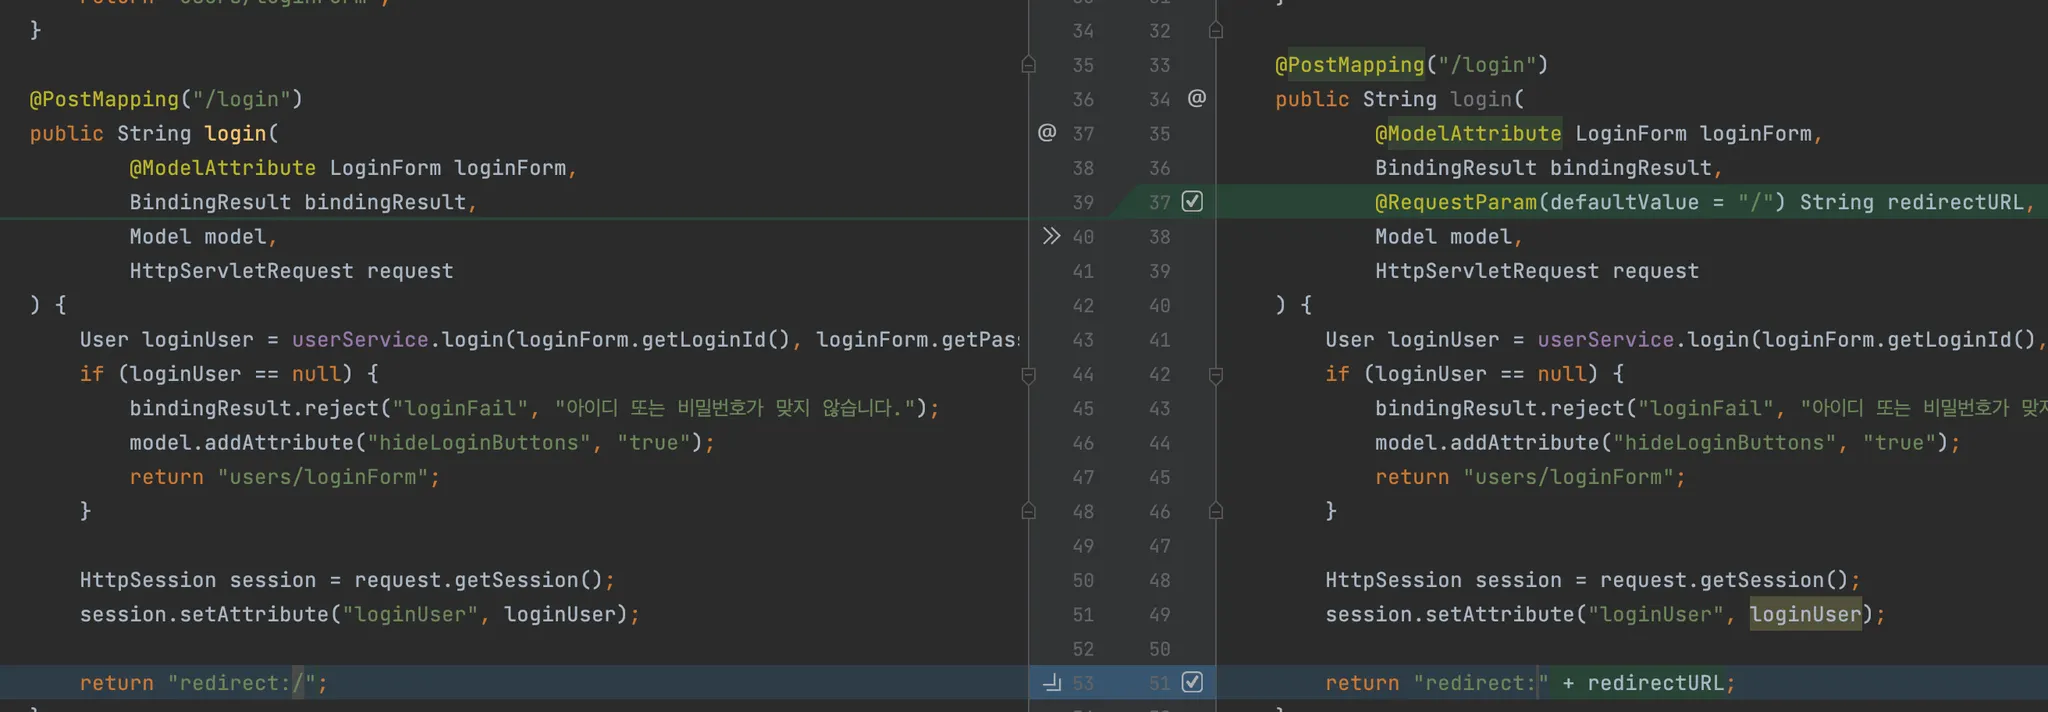Image resolution: width=2048 pixels, height=712 pixels.
Task: Click the Korean error message string in the left pane
Action: [735, 408]
